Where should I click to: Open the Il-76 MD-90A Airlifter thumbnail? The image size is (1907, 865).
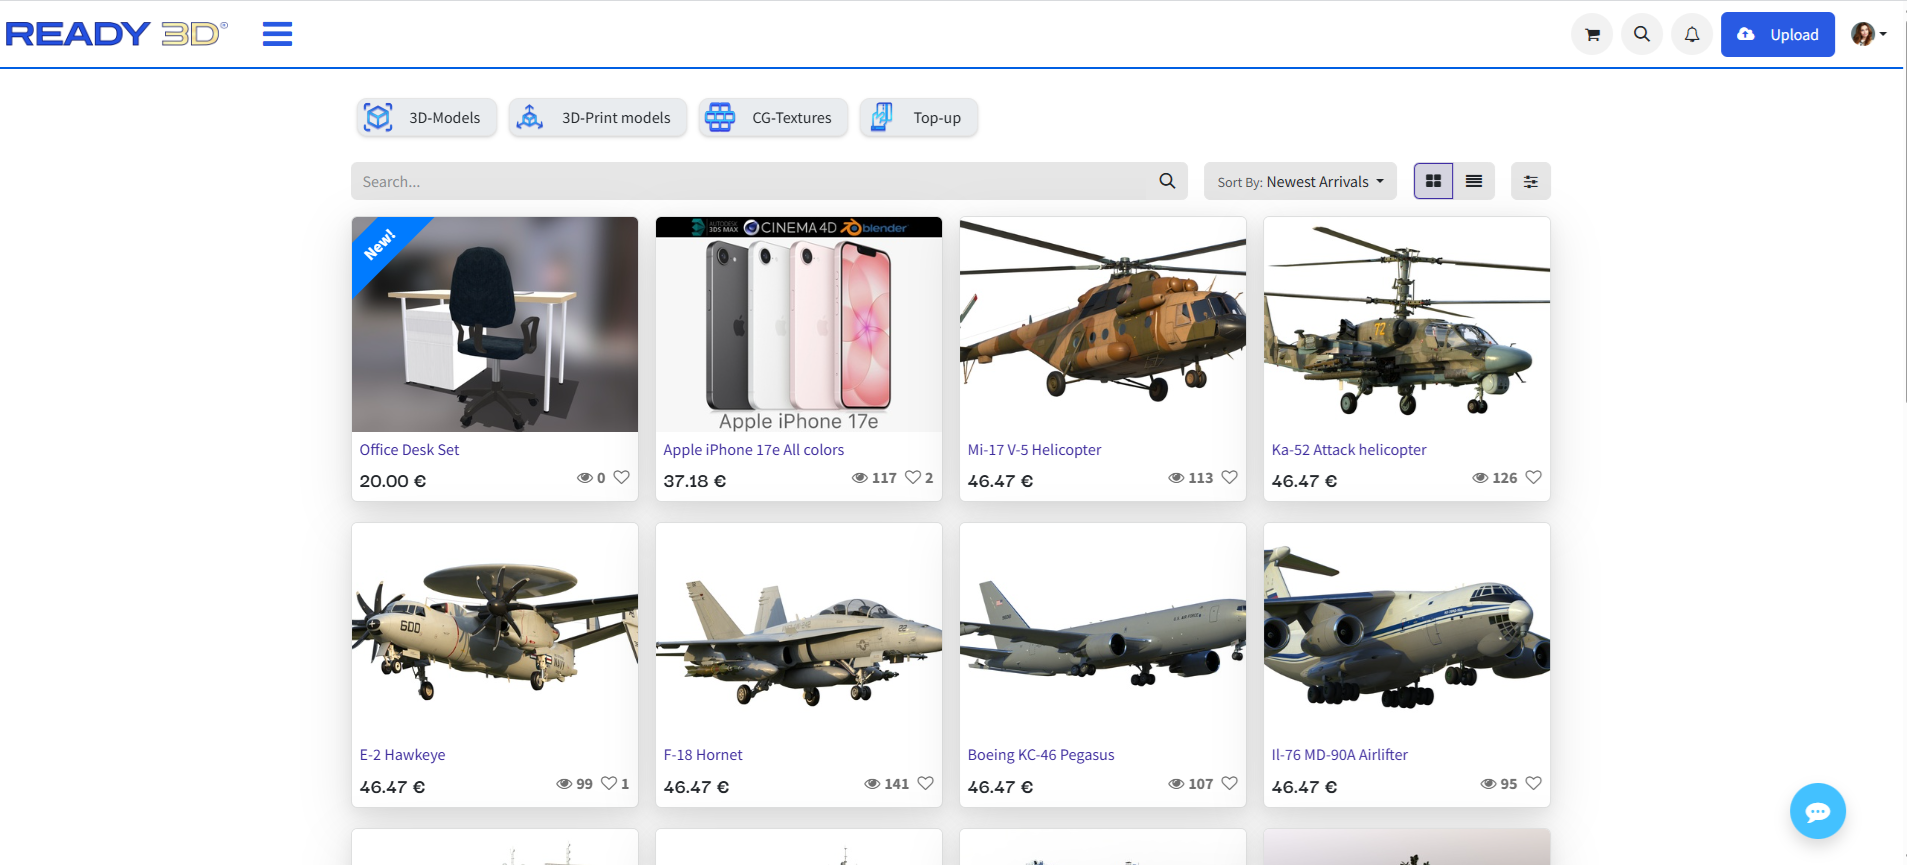pyautogui.click(x=1407, y=630)
